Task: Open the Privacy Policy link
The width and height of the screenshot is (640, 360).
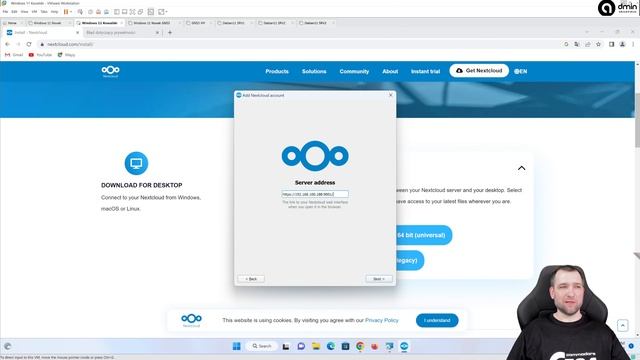Action: coord(382,320)
